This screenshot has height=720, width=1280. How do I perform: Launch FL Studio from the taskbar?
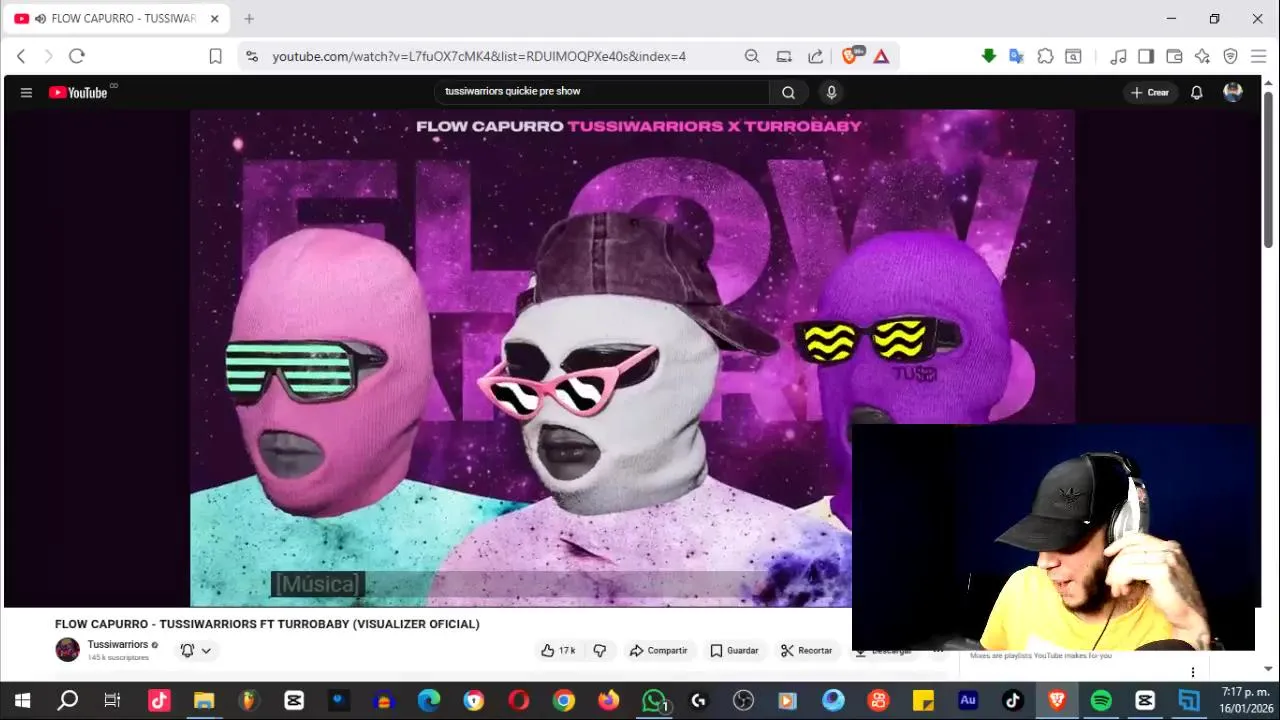(248, 700)
